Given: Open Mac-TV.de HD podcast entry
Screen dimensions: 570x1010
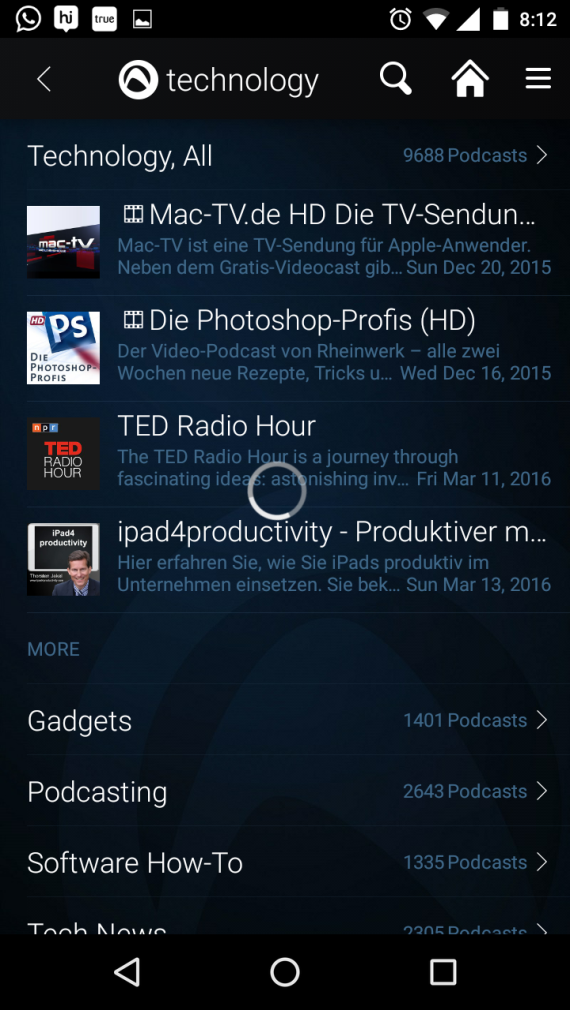Looking at the screenshot, I should 289,242.
